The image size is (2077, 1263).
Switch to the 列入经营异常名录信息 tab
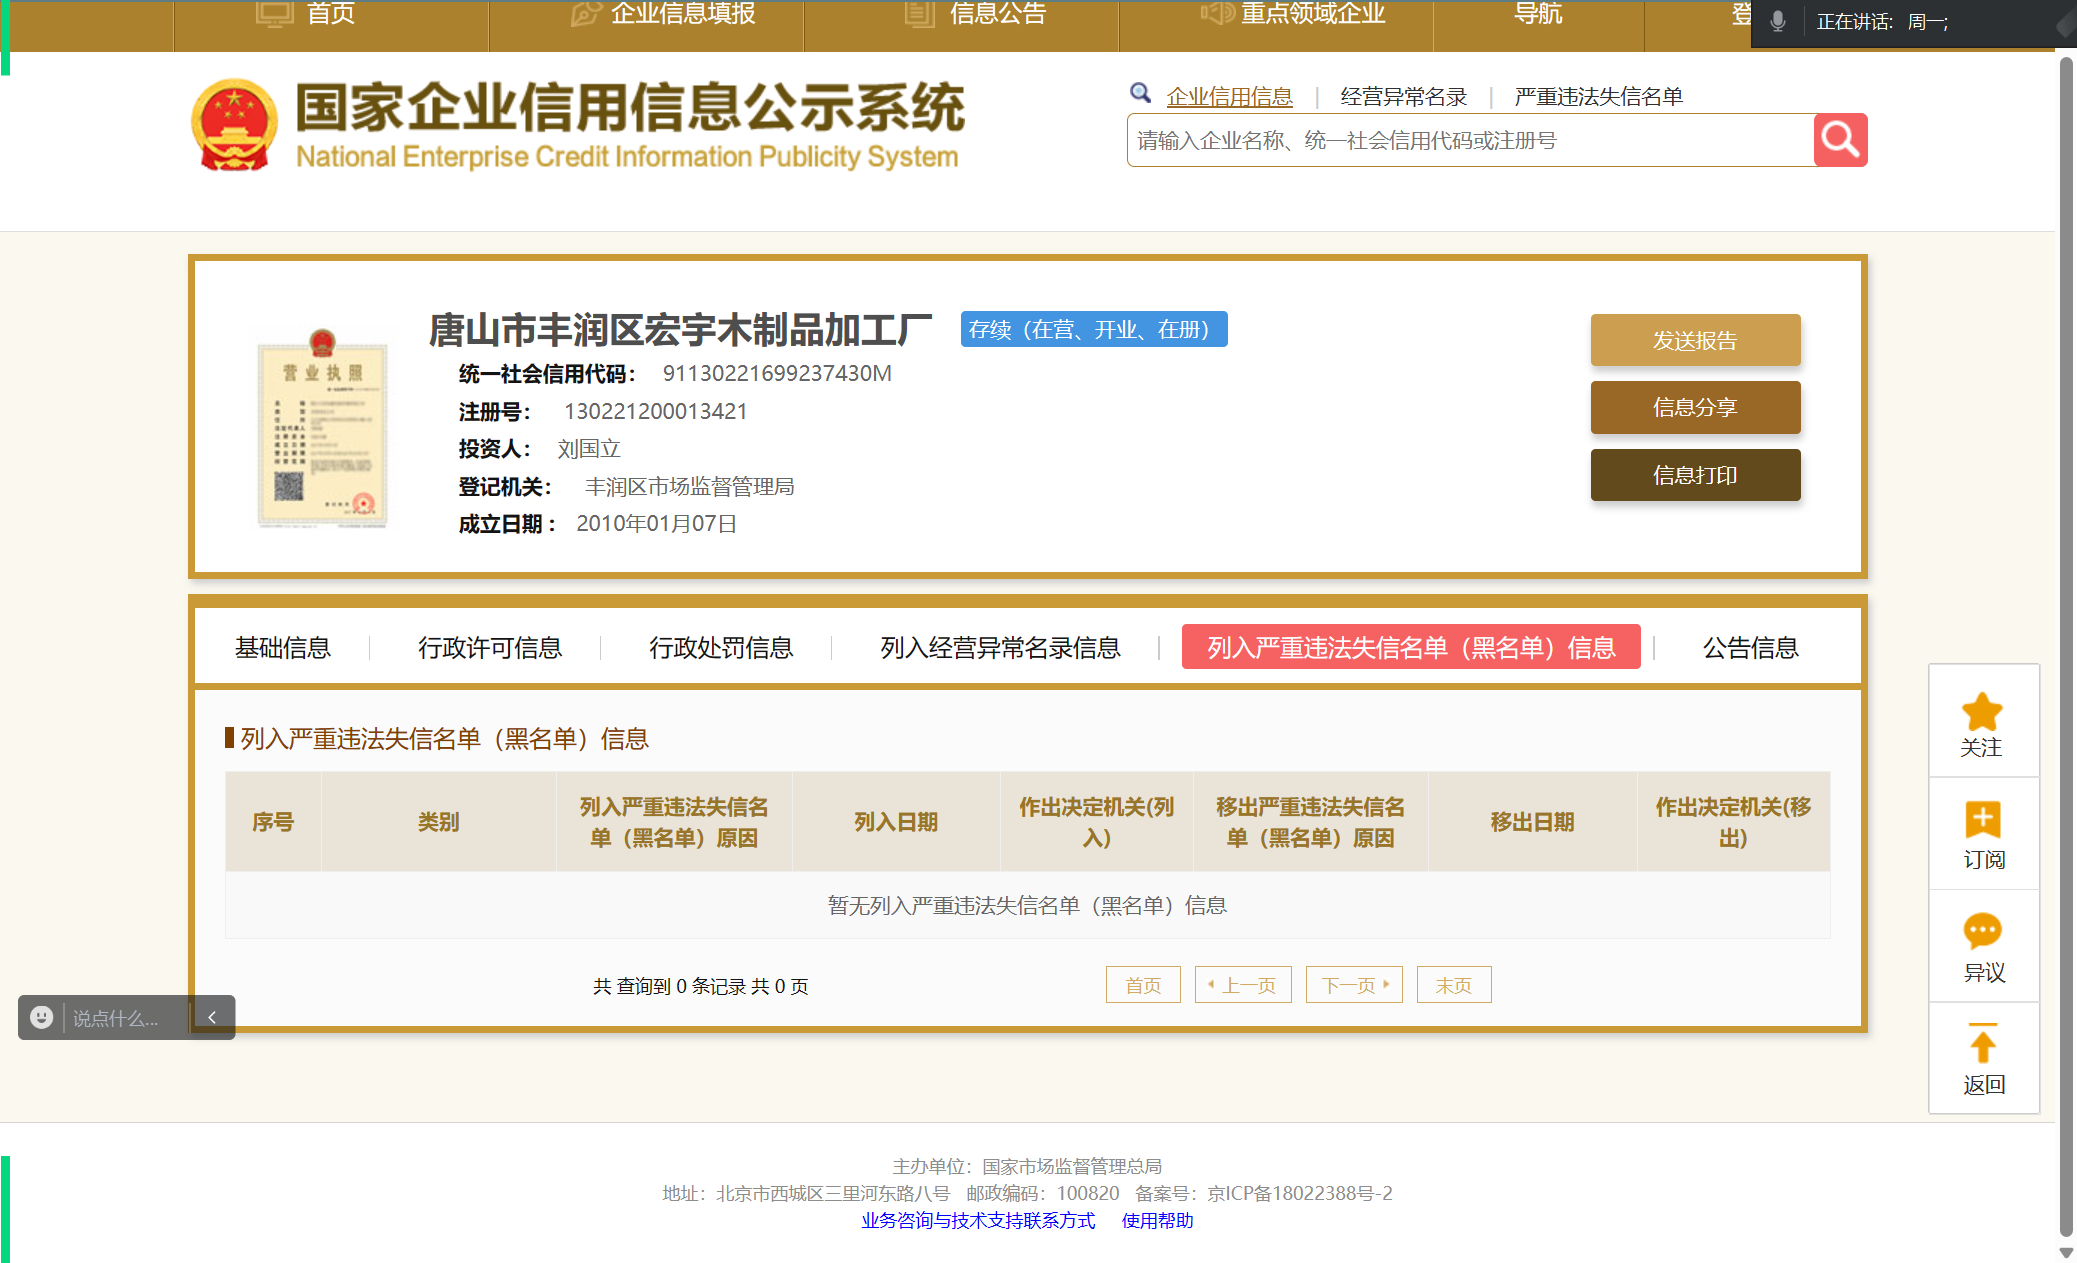click(1000, 647)
